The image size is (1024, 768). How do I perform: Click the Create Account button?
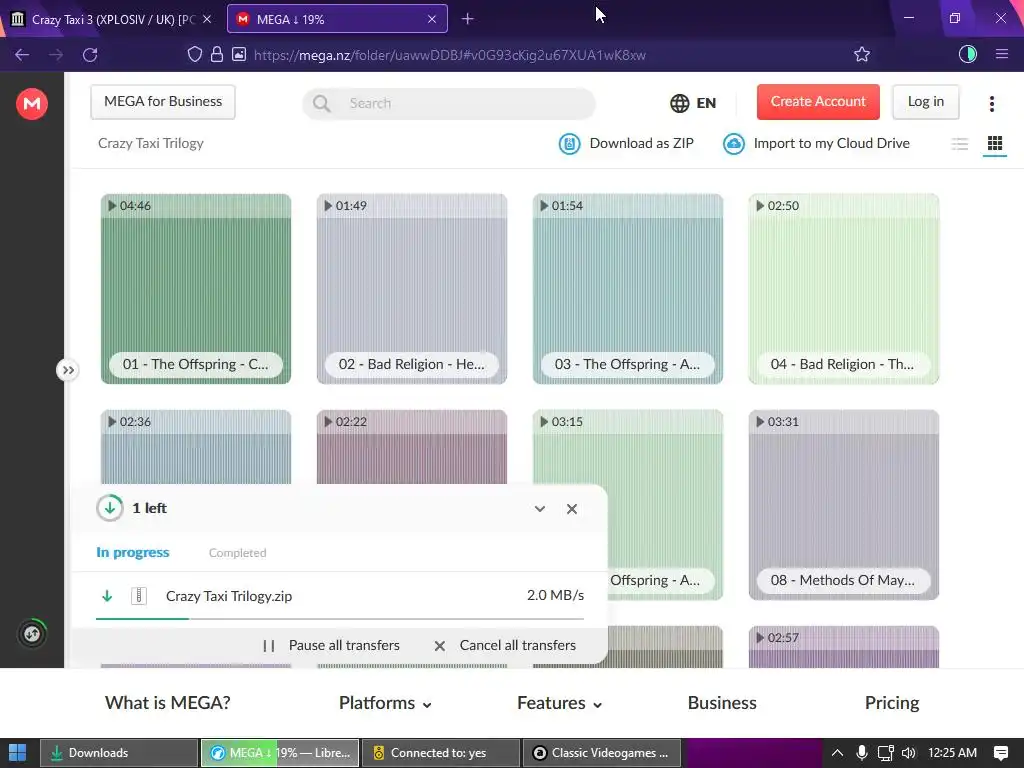pyautogui.click(x=818, y=102)
